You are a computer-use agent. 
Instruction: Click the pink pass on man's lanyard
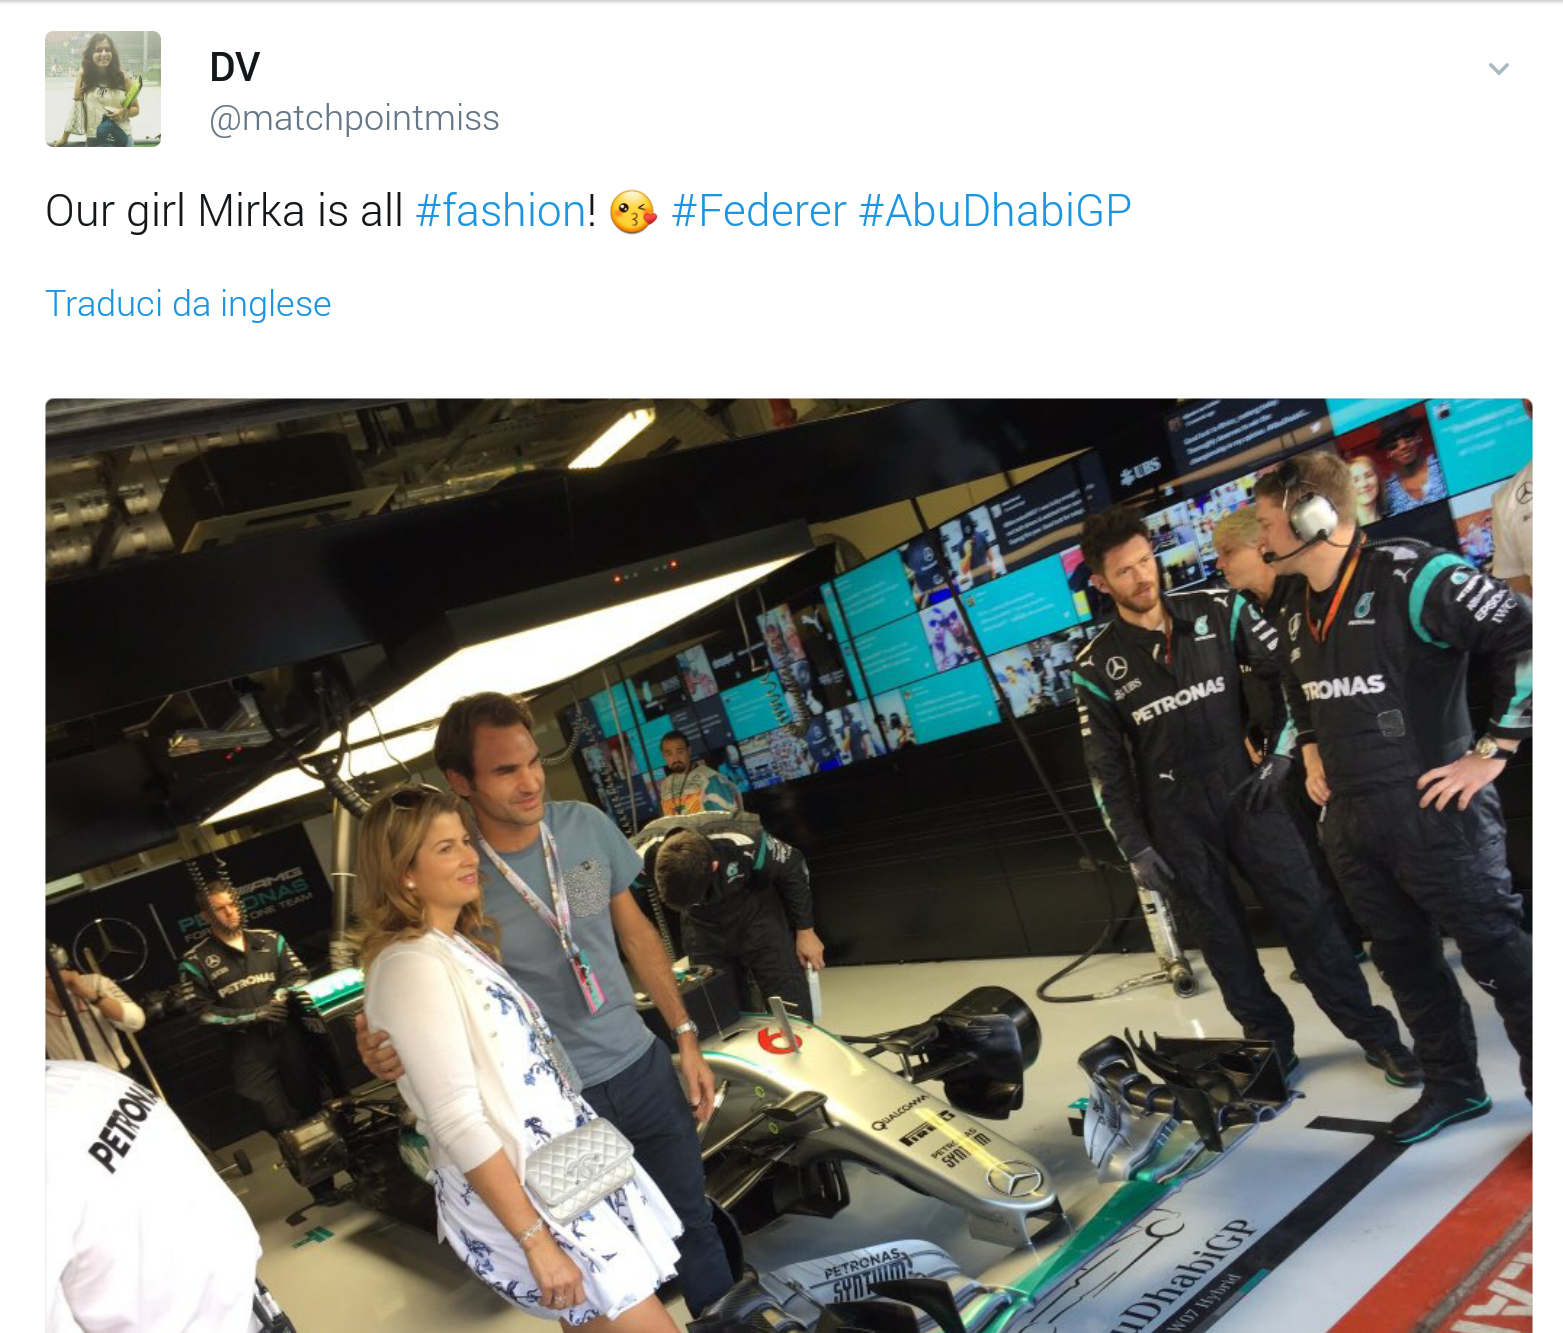coord(588,979)
